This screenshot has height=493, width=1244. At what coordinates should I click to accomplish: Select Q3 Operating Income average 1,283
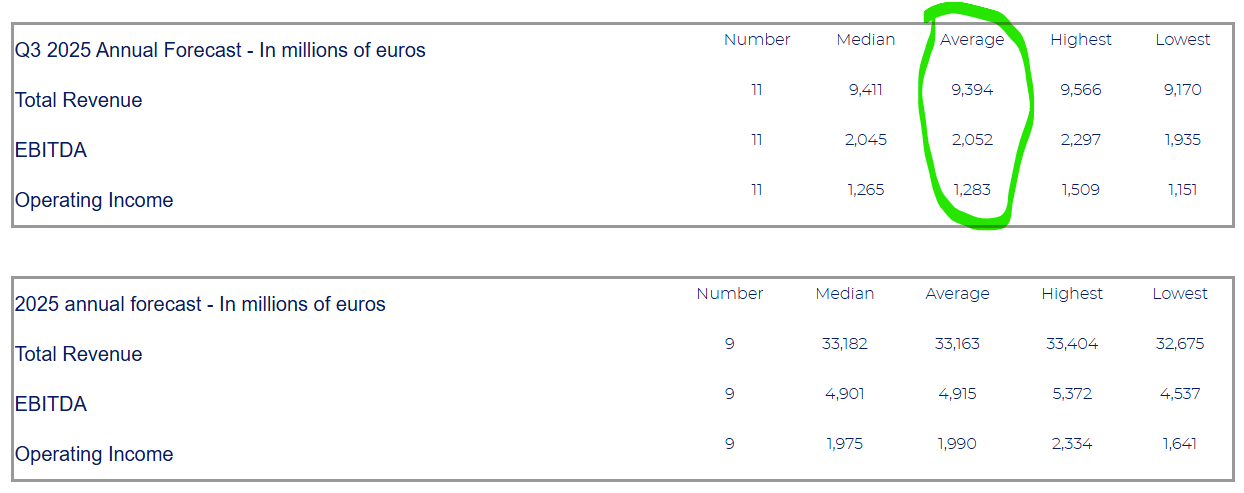pyautogui.click(x=972, y=190)
